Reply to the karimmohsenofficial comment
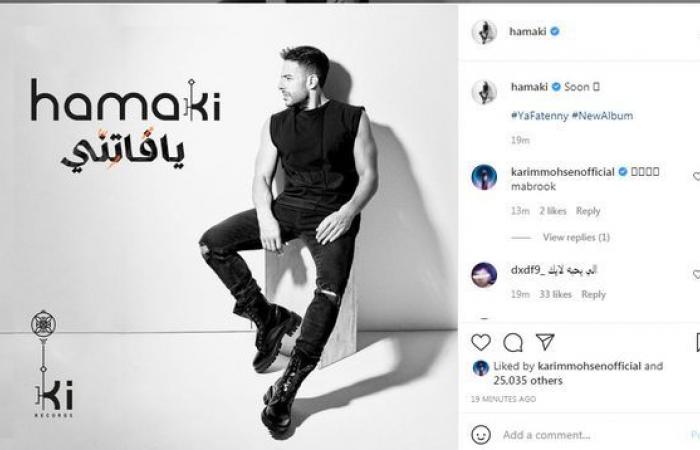This screenshot has height=450, width=700. 588,211
